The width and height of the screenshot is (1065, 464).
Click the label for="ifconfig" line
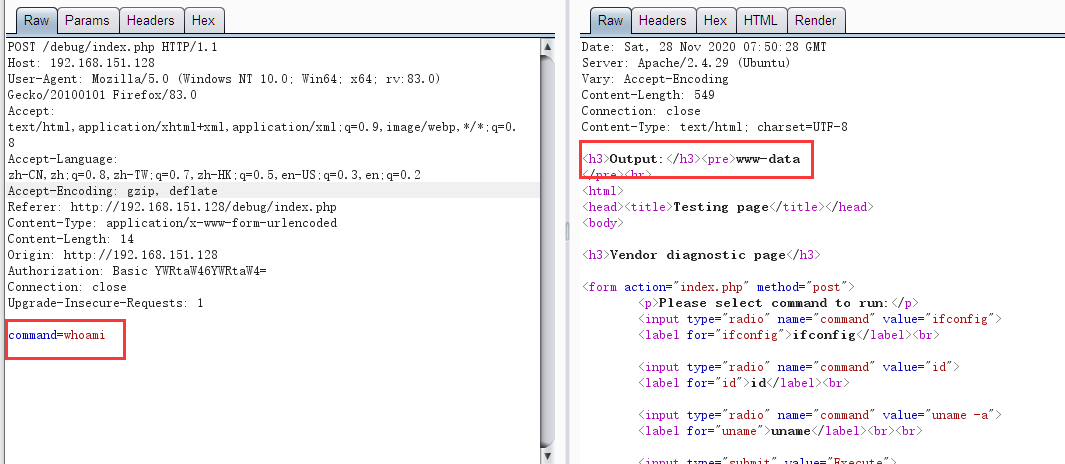[789, 334]
